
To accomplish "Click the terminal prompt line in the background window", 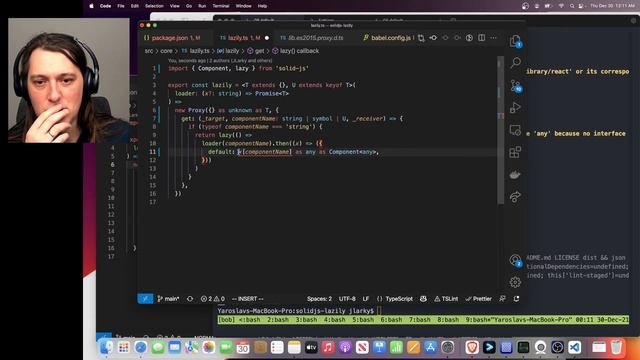I will tap(299, 311).
